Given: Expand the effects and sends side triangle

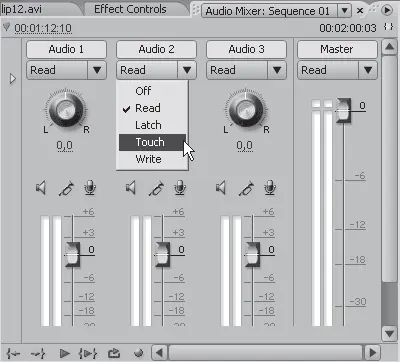Looking at the screenshot, I should click(13, 79).
